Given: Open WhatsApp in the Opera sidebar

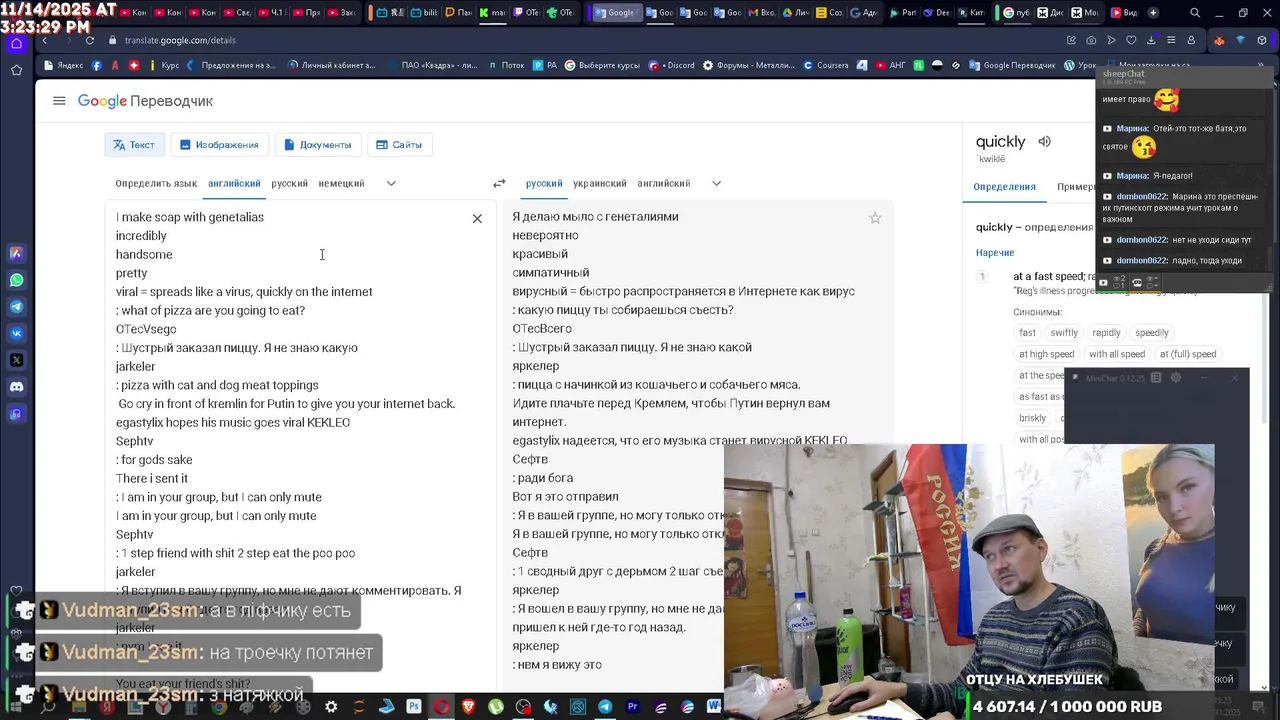Looking at the screenshot, I should (16, 280).
